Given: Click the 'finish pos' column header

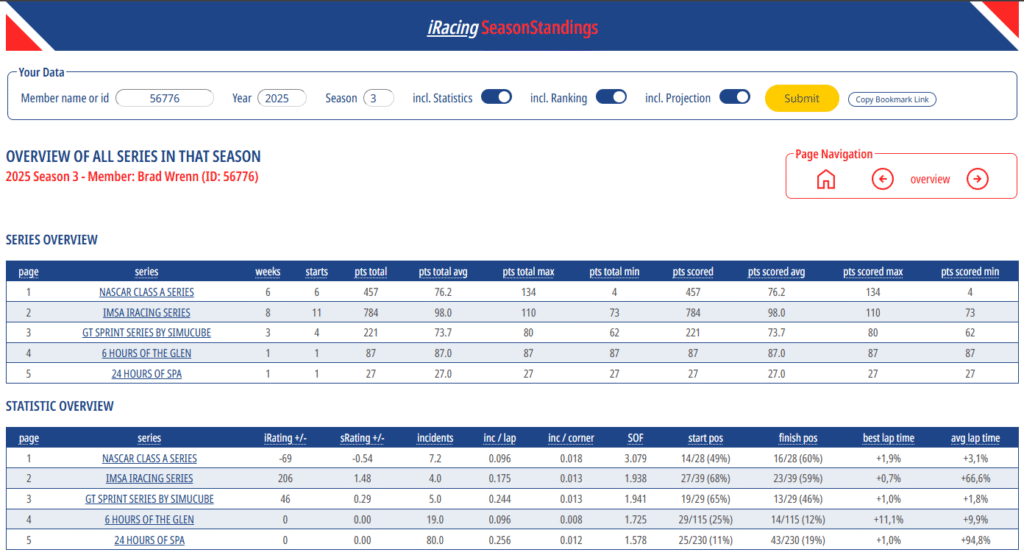Looking at the screenshot, I should [798, 438].
